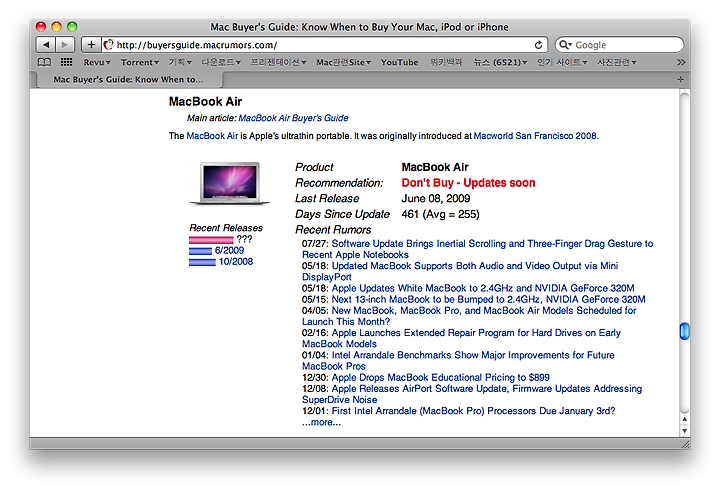This screenshot has height=490, width=720.
Task: Open Macworld San Francisco 2008 link
Action: coord(535,136)
